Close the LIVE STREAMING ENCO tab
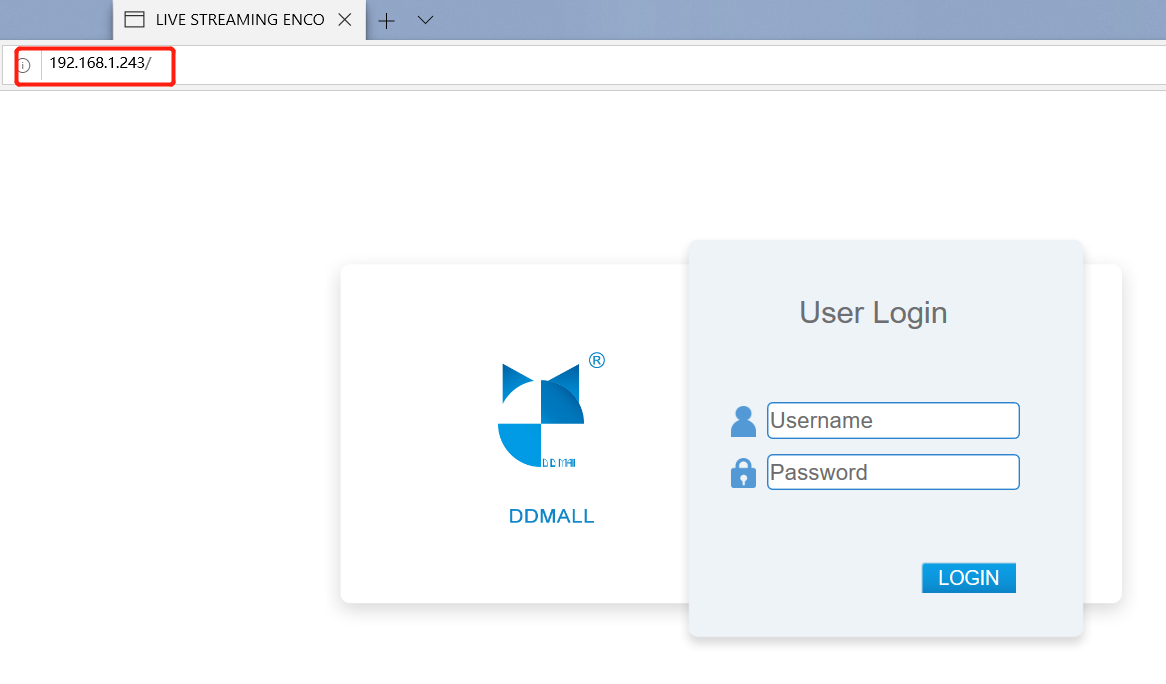This screenshot has width=1166, height=684. coord(345,20)
